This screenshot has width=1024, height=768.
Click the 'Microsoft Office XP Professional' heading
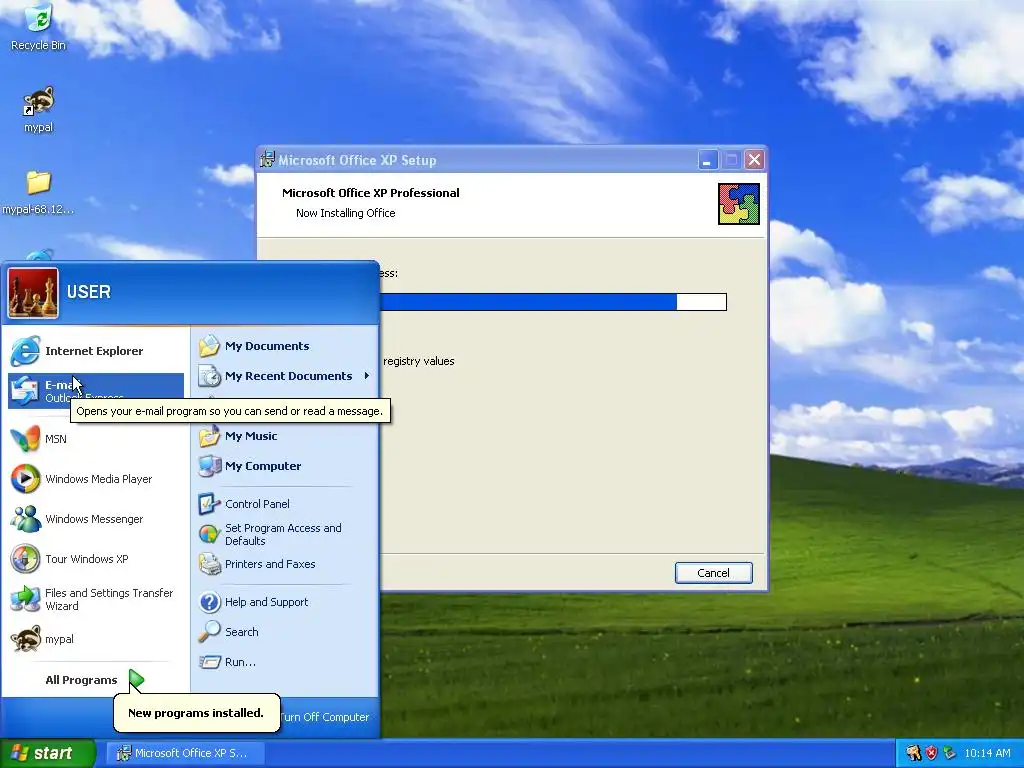[370, 193]
